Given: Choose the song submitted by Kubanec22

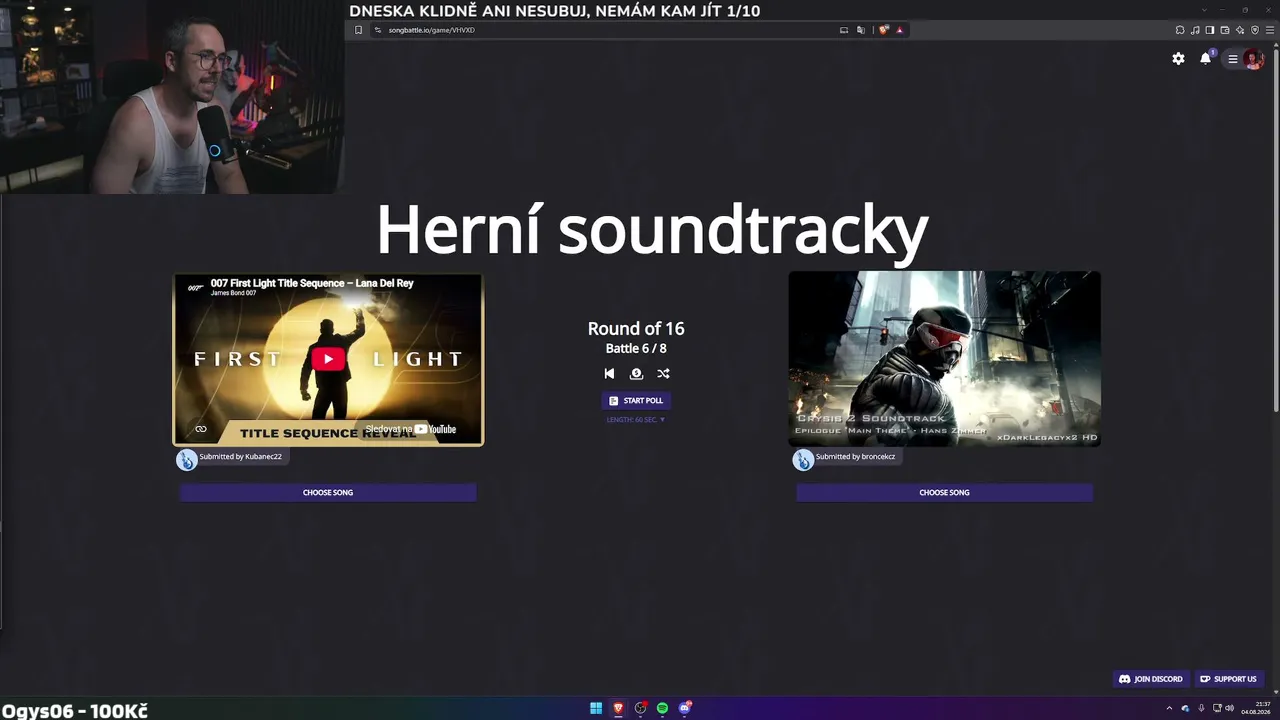Looking at the screenshot, I should point(328,492).
